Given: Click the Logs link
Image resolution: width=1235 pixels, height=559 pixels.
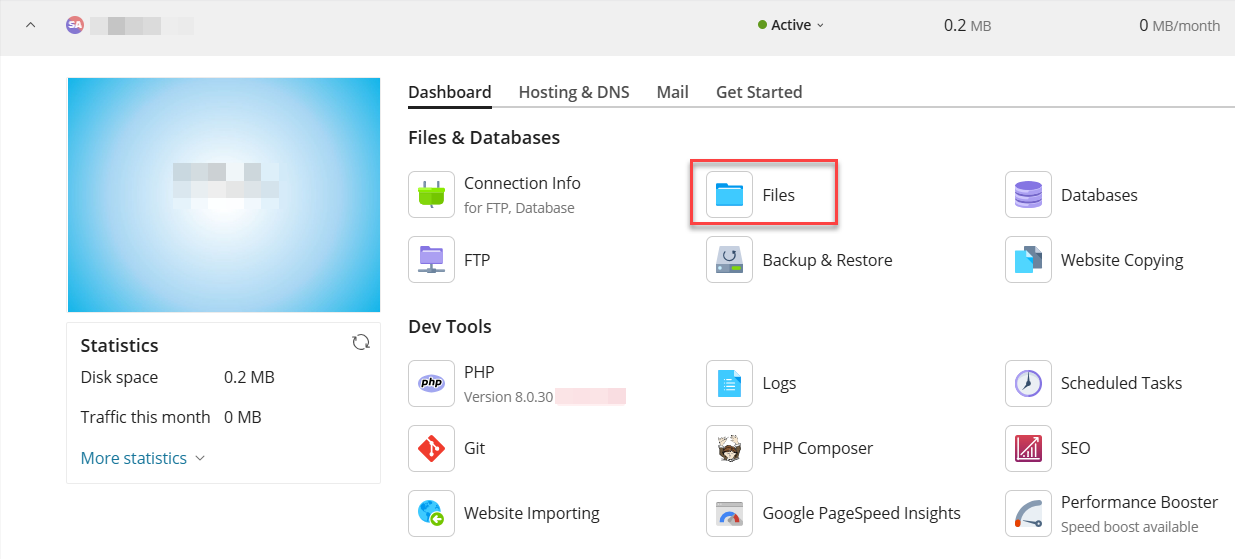Looking at the screenshot, I should pos(779,383).
